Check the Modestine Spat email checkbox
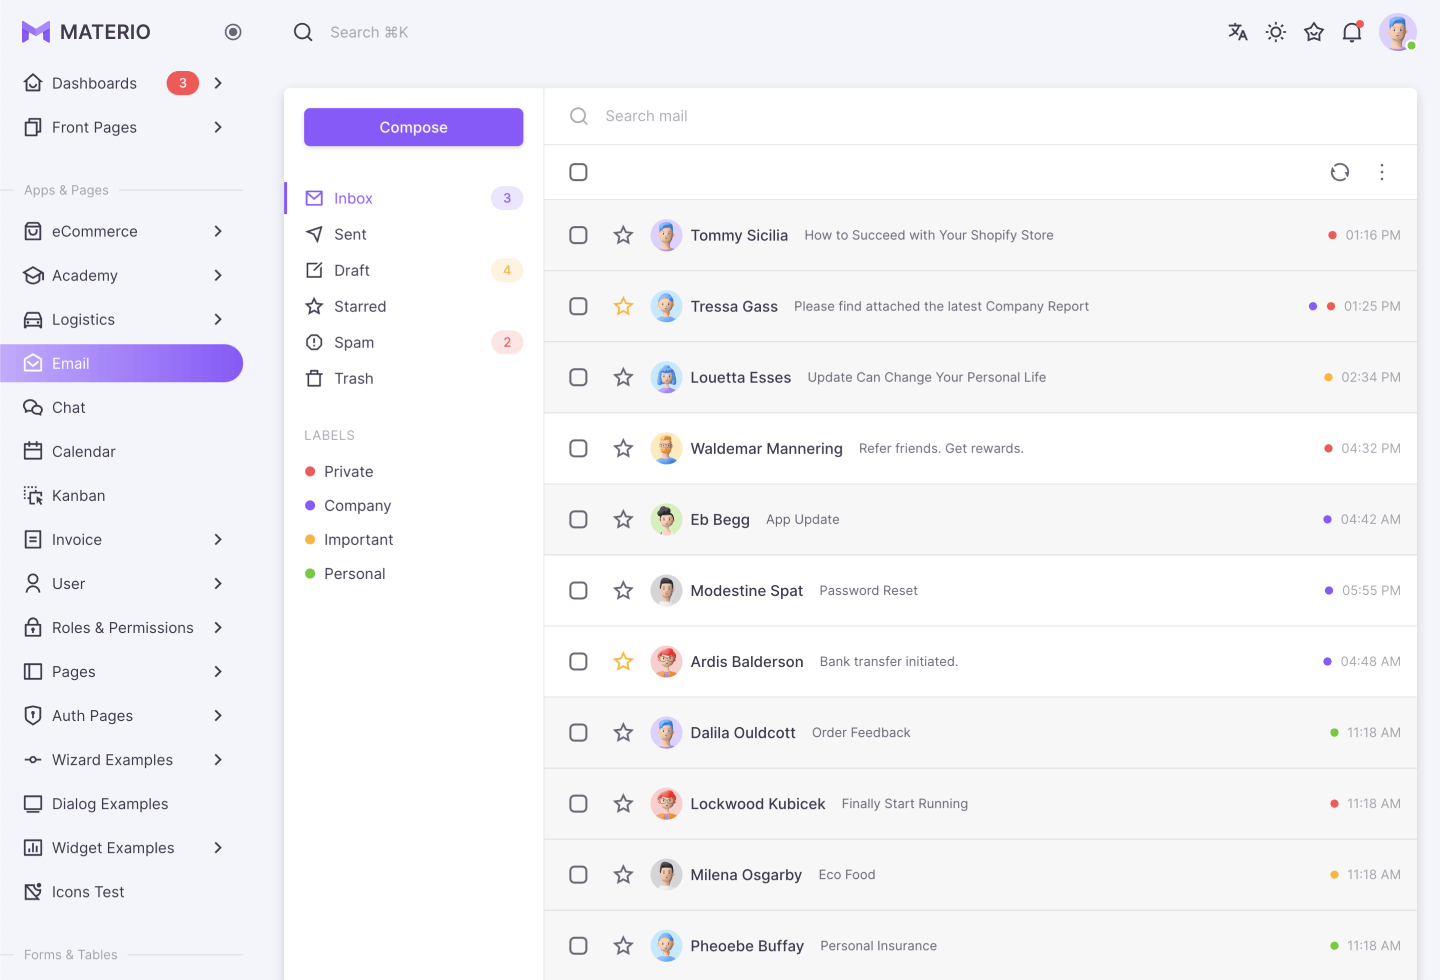Image resolution: width=1440 pixels, height=980 pixels. pos(578,590)
